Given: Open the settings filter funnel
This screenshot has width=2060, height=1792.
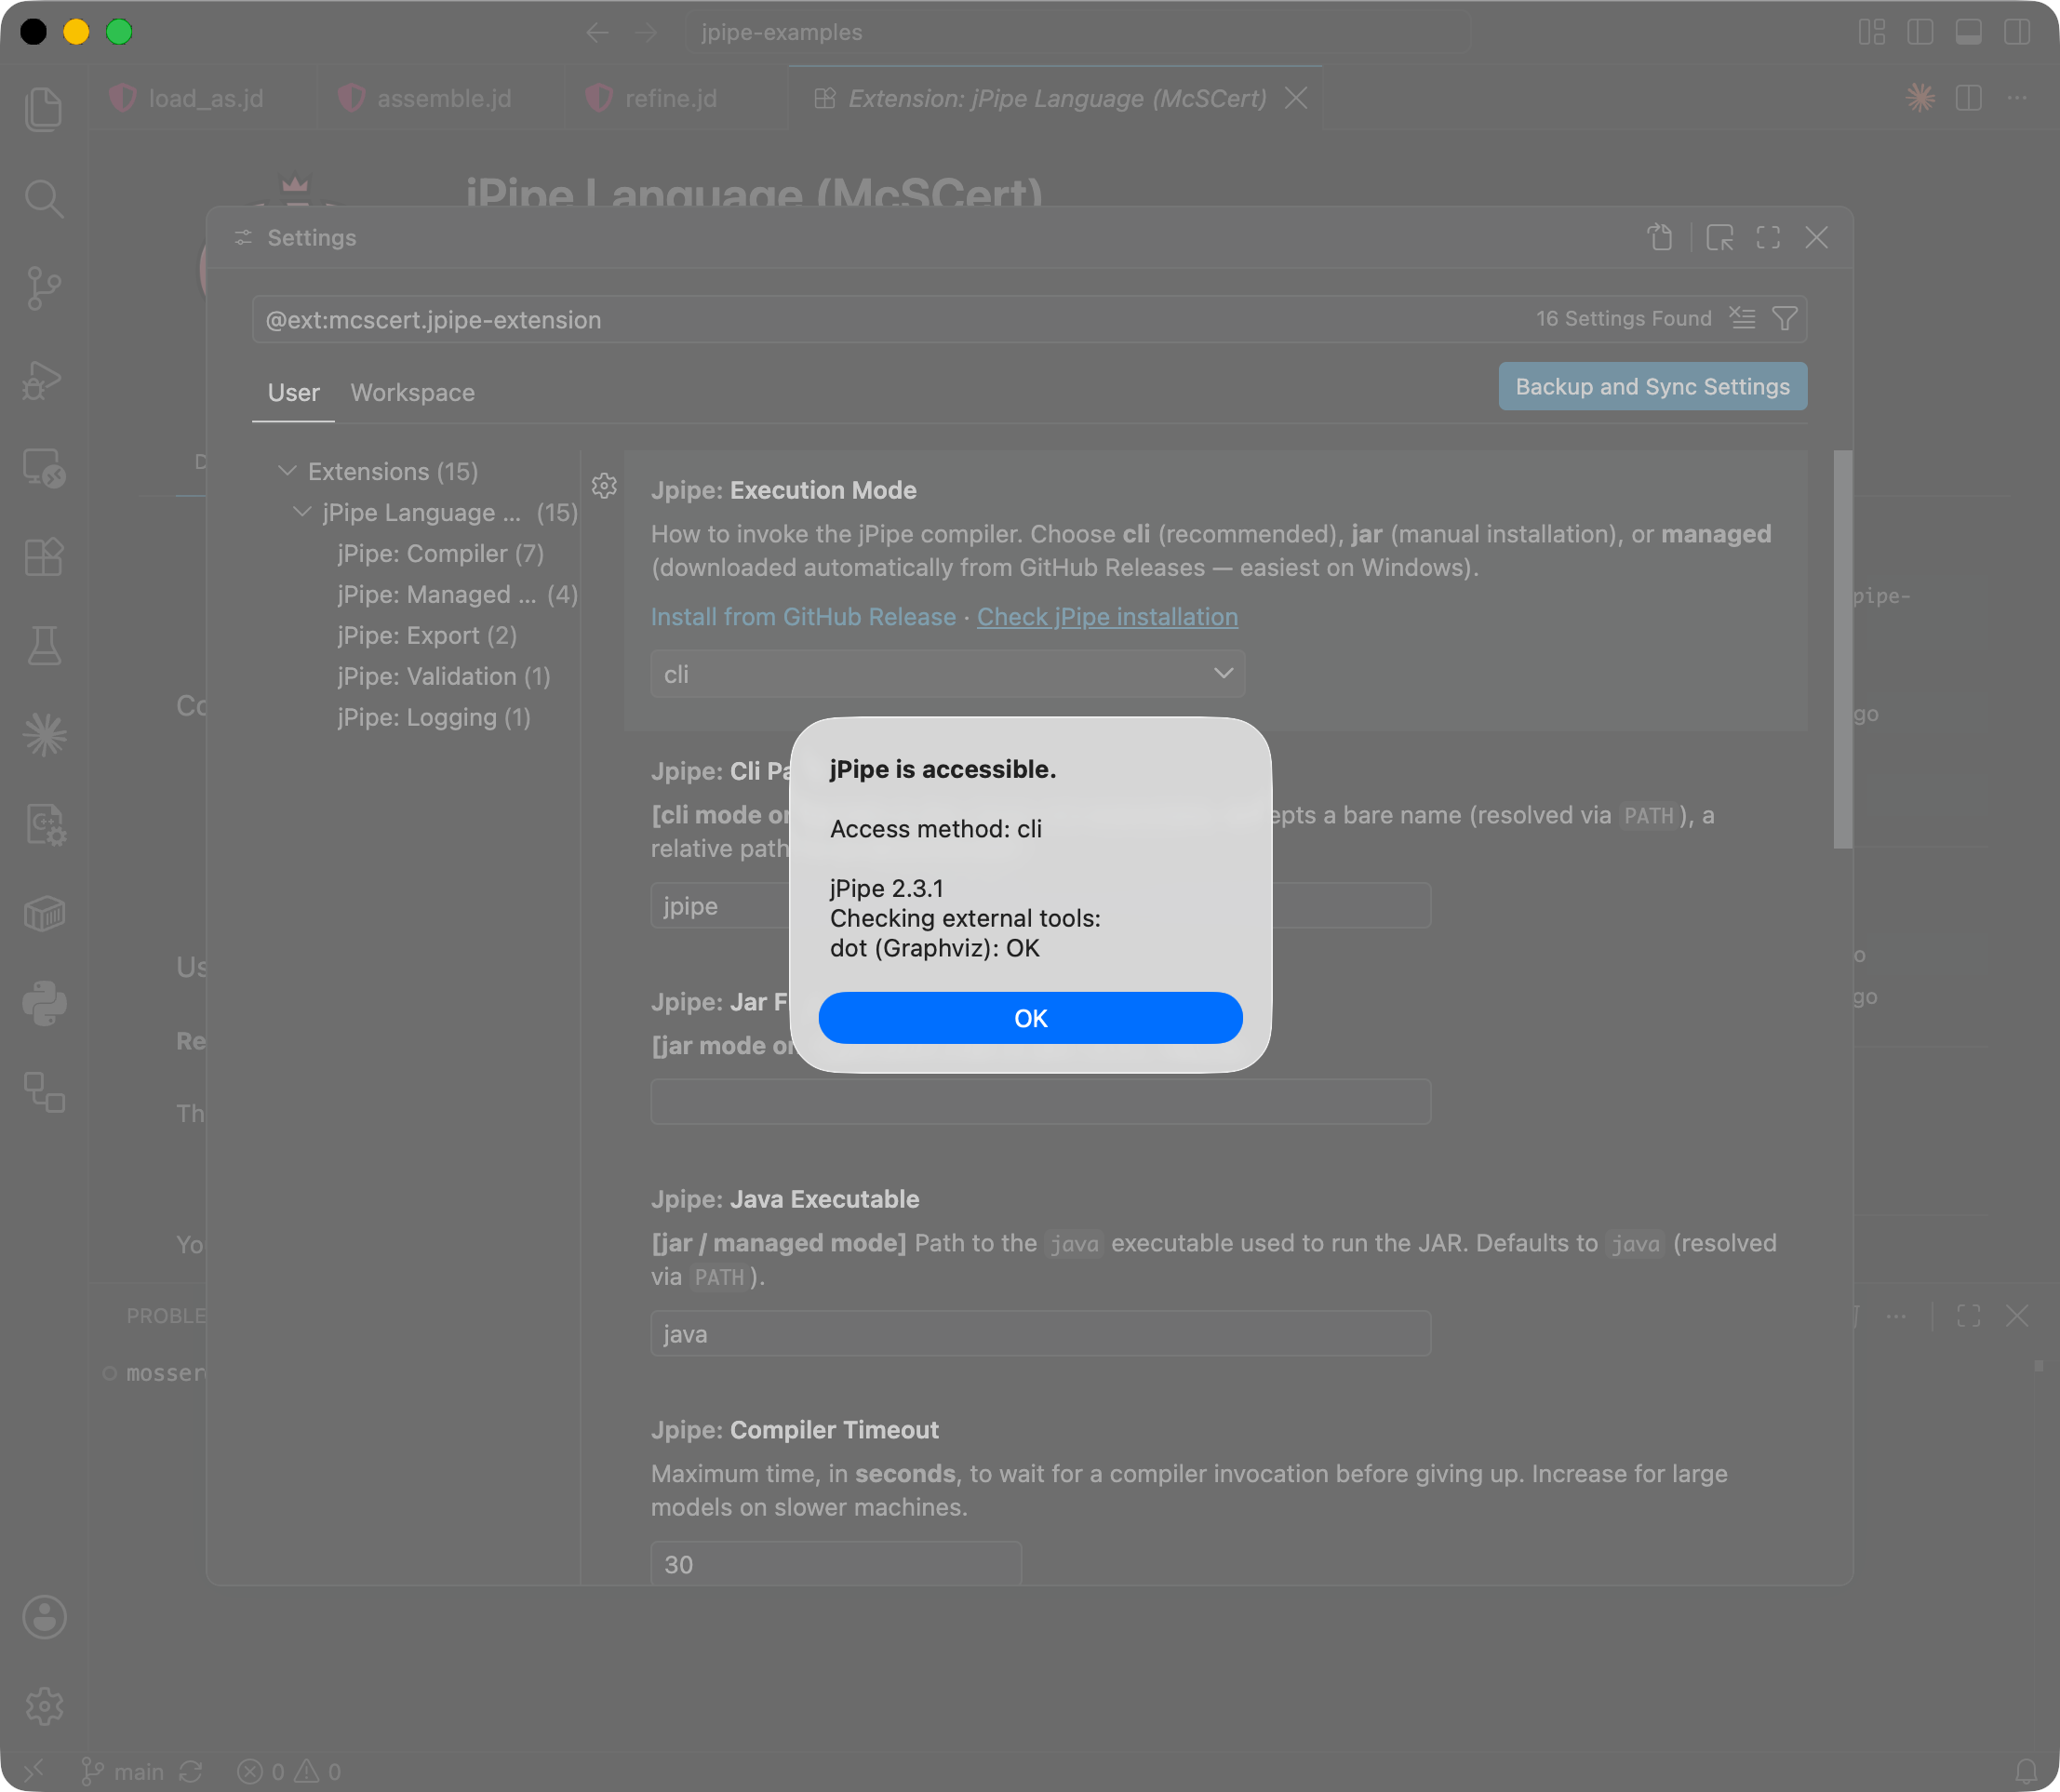Looking at the screenshot, I should click(x=1784, y=319).
